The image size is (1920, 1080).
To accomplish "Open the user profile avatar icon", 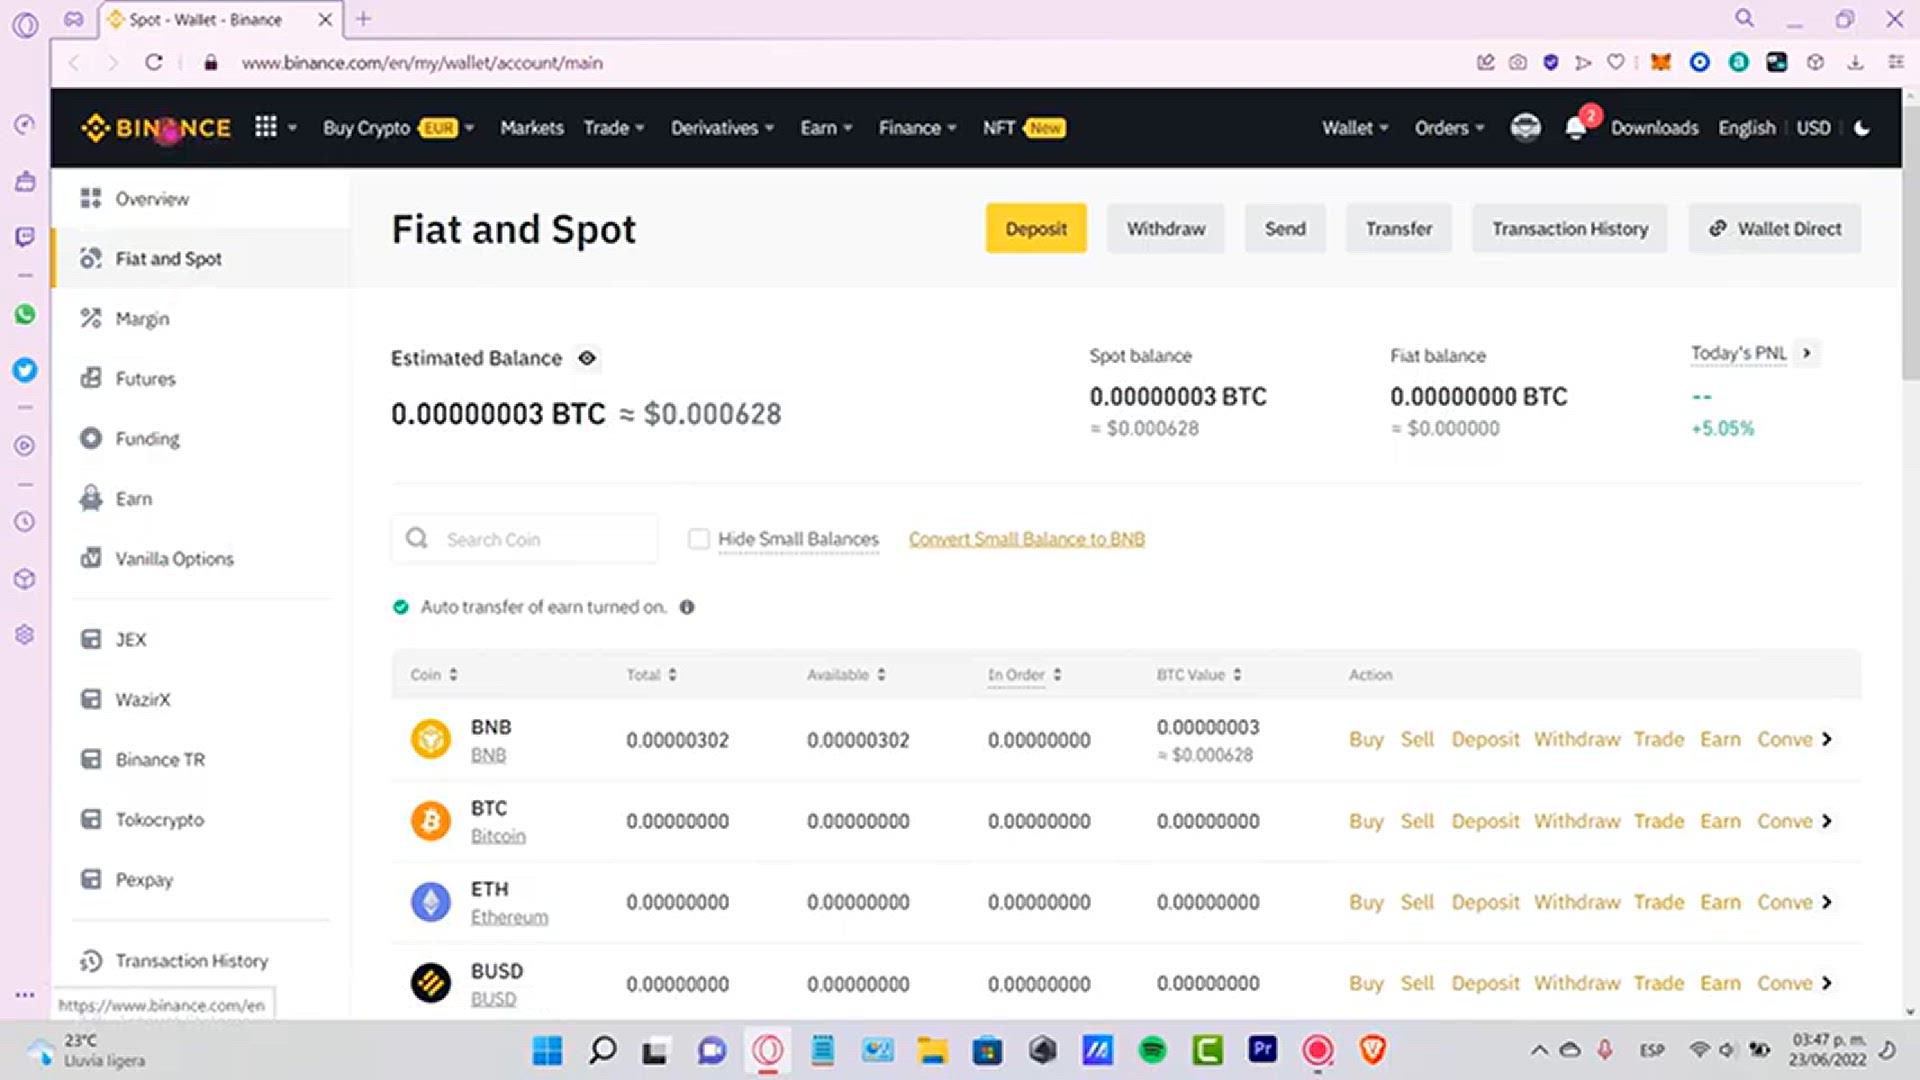I will point(1525,128).
